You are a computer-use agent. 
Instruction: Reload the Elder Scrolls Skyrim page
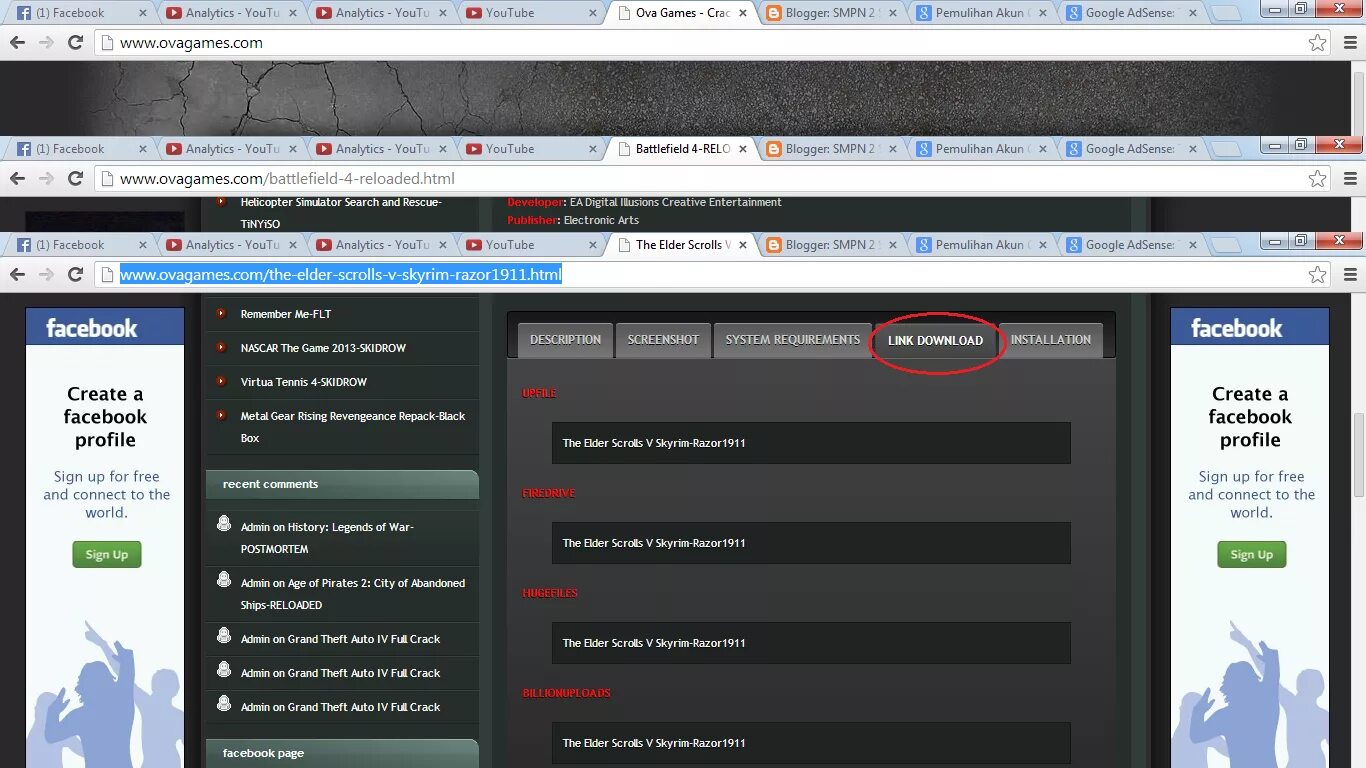[75, 275]
